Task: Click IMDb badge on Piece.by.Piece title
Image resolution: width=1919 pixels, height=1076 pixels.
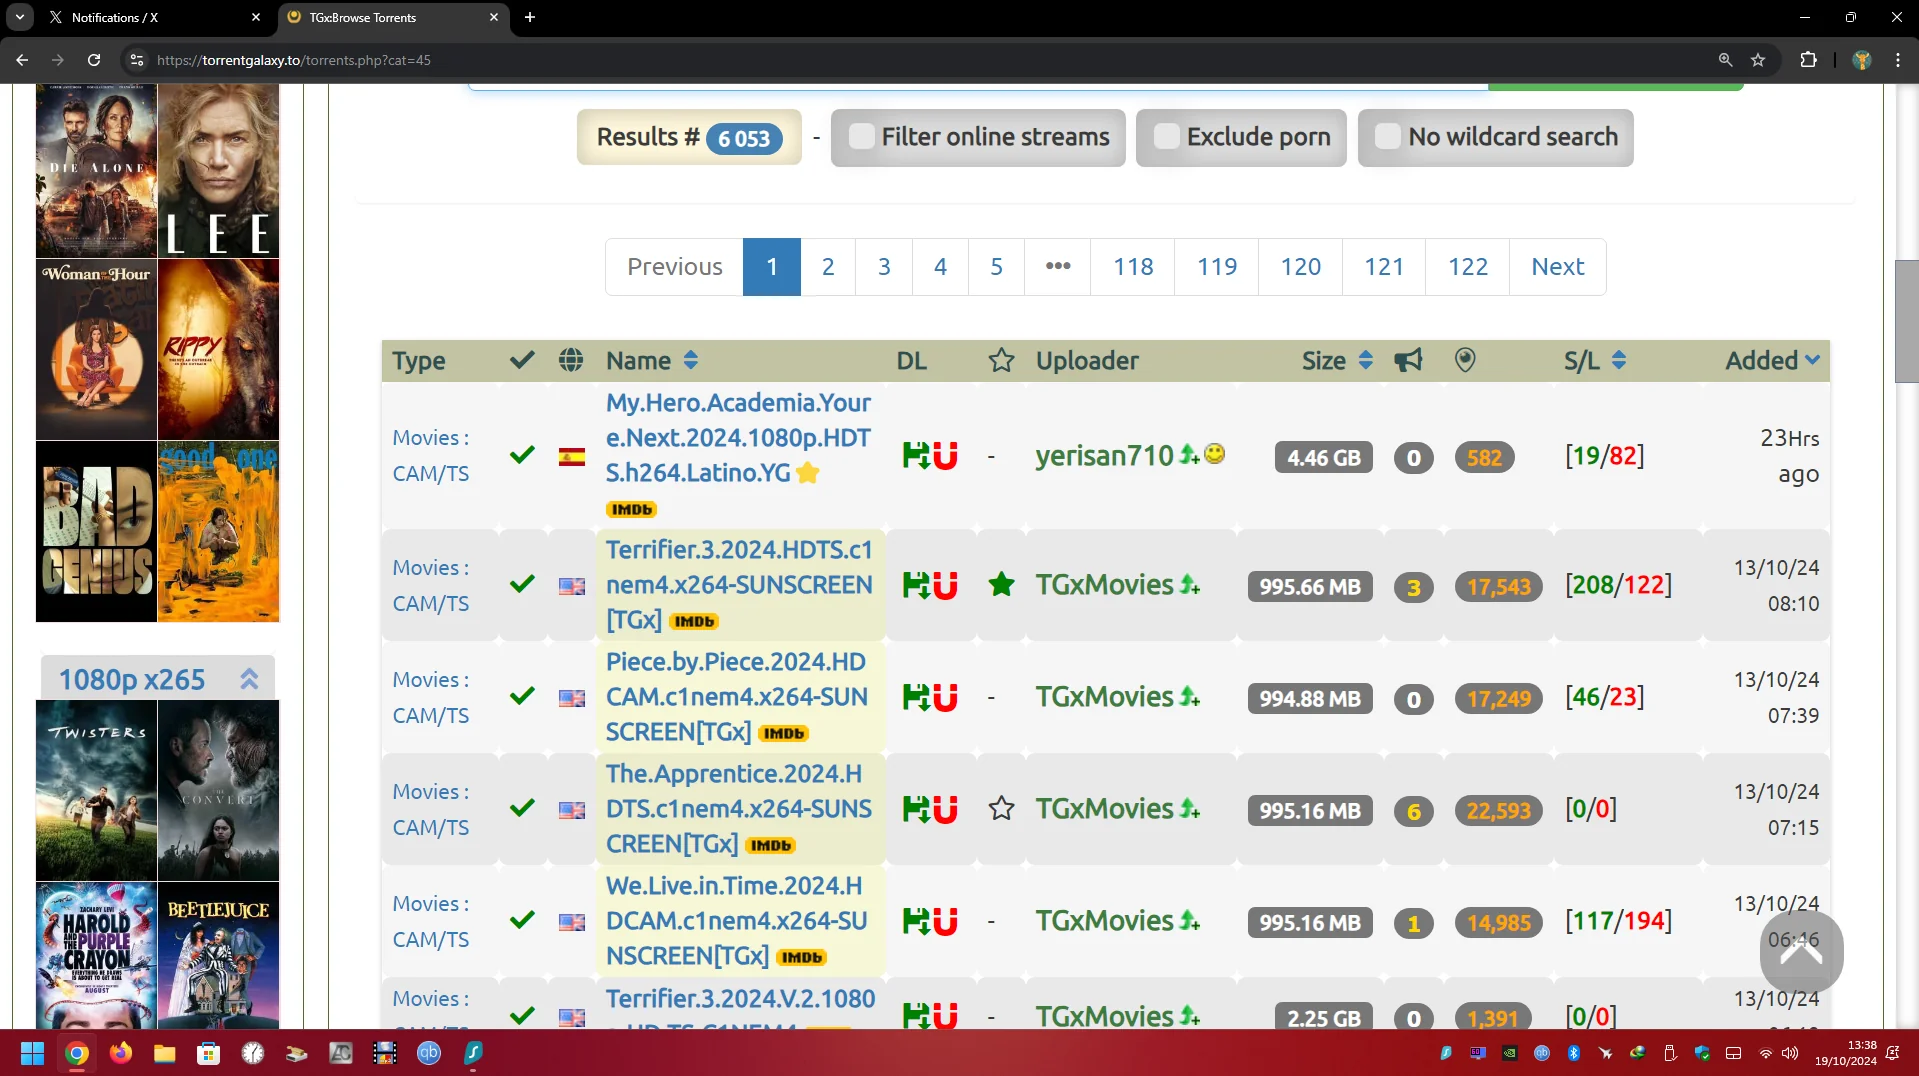Action: 783,733
